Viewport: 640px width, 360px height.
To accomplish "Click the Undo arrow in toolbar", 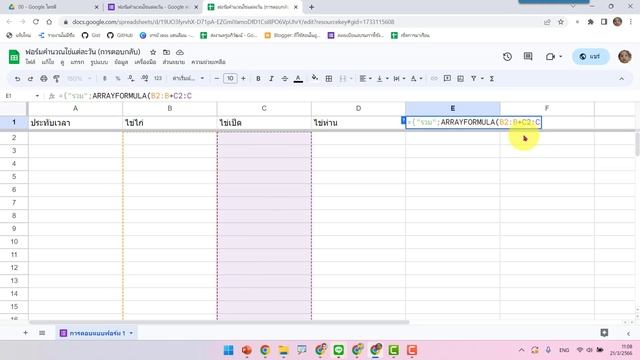I will click(17, 78).
